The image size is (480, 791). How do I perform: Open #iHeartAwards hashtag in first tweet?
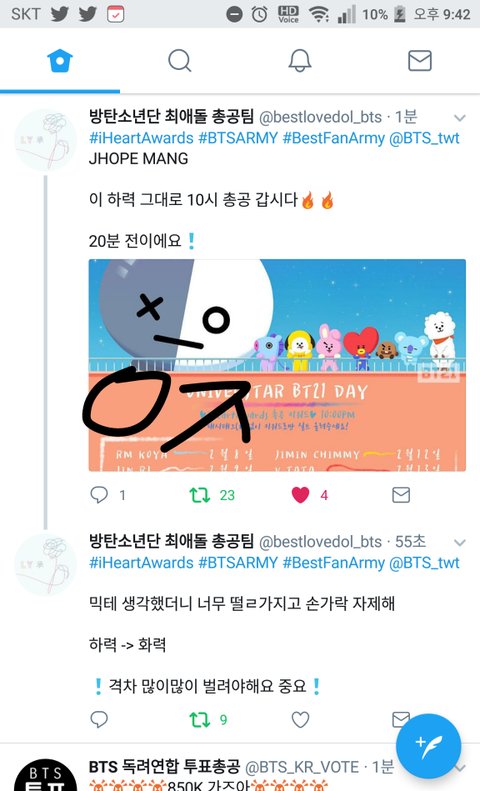click(x=141, y=138)
